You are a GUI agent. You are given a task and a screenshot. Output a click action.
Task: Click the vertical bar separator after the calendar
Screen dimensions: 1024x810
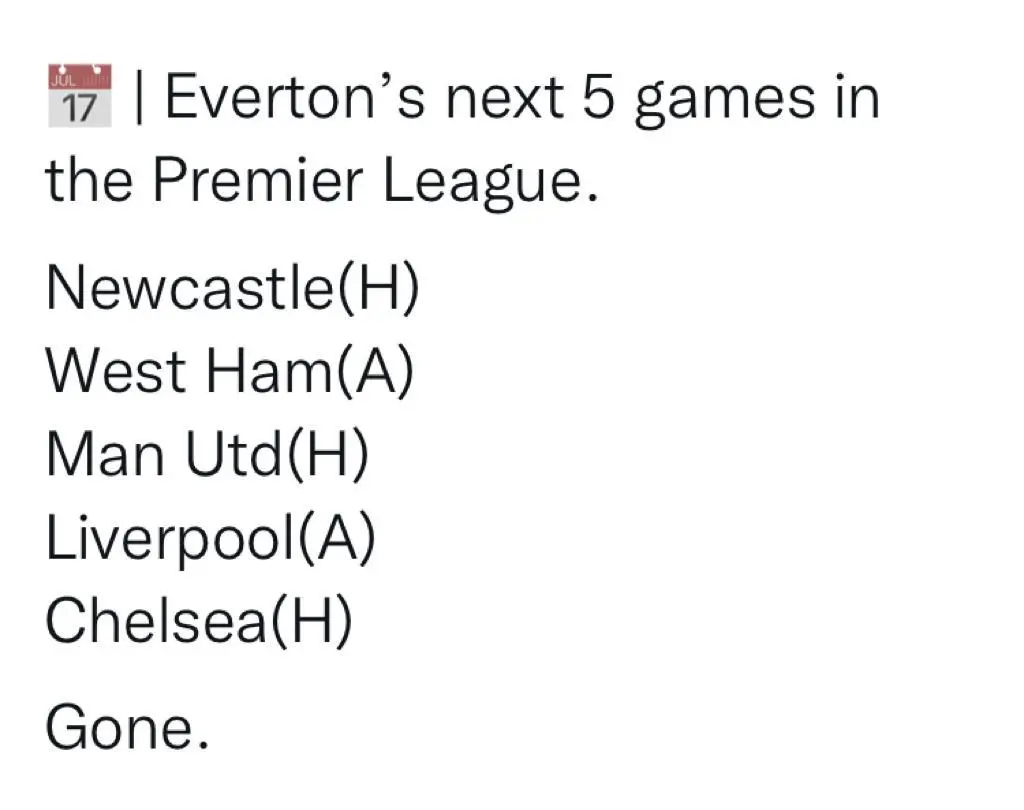(x=141, y=98)
